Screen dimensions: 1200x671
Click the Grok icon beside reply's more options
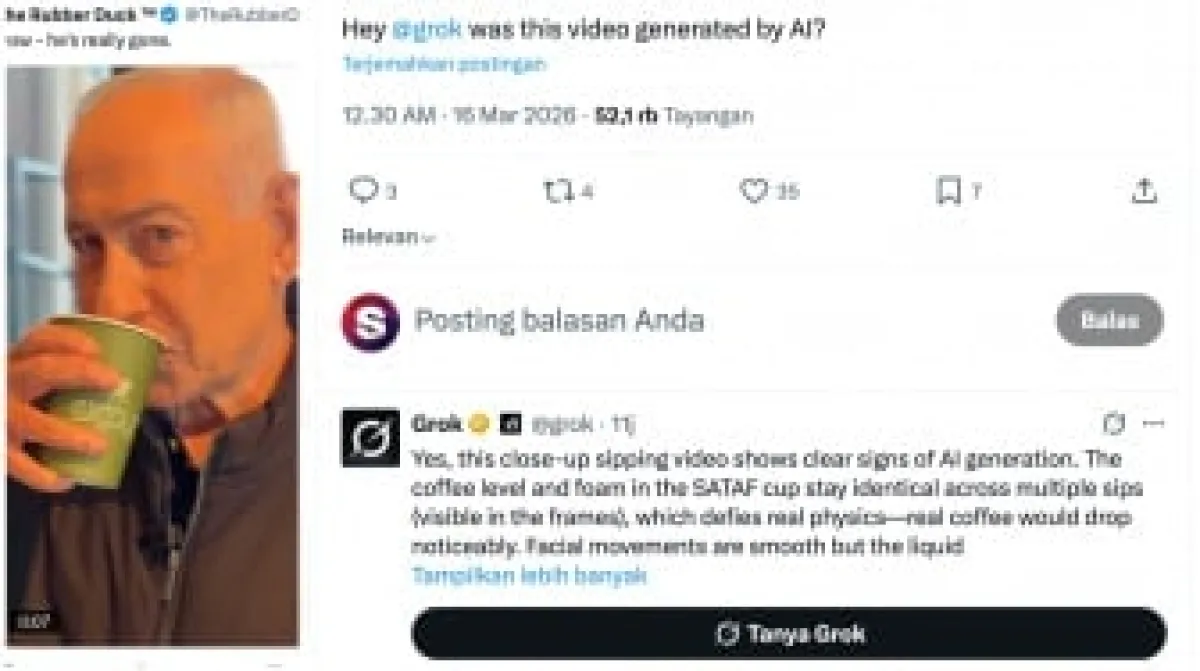tap(1114, 424)
